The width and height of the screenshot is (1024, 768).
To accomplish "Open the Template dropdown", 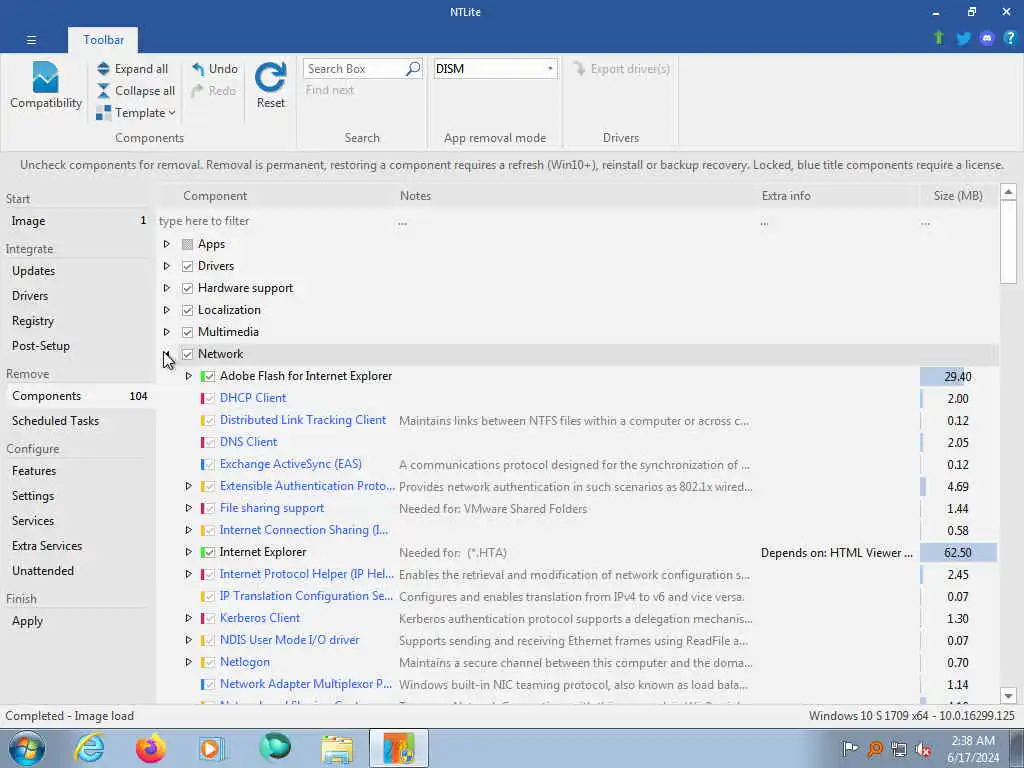I will pos(136,112).
